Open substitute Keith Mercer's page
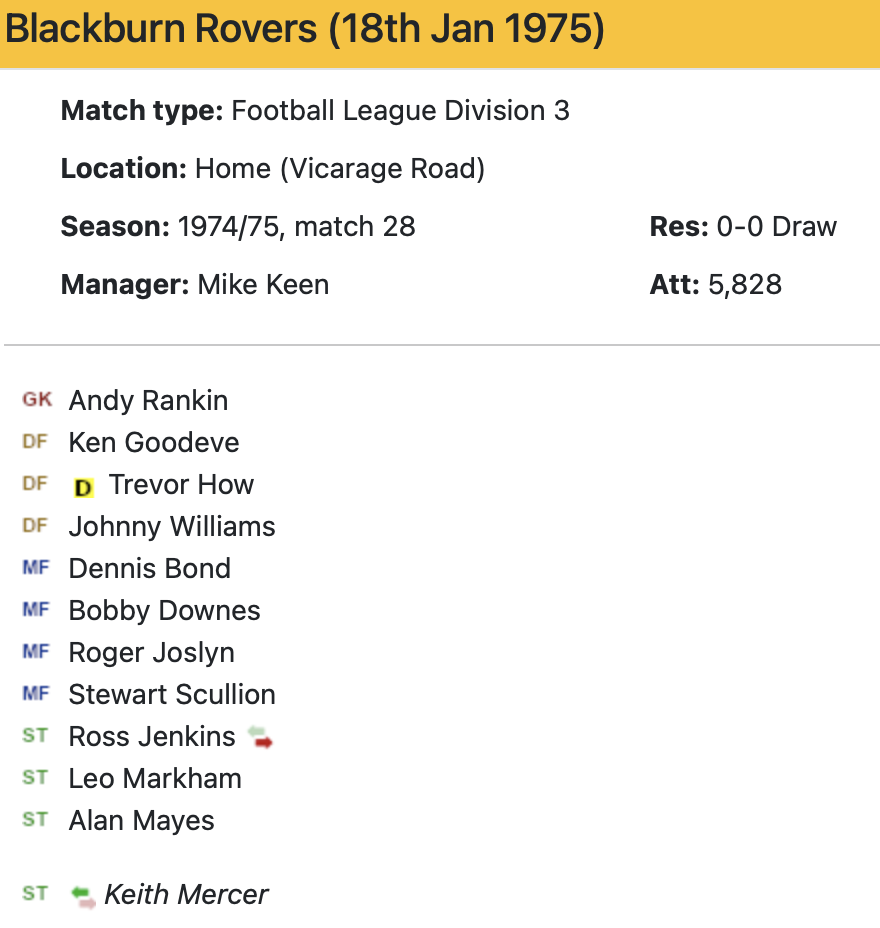 [186, 895]
